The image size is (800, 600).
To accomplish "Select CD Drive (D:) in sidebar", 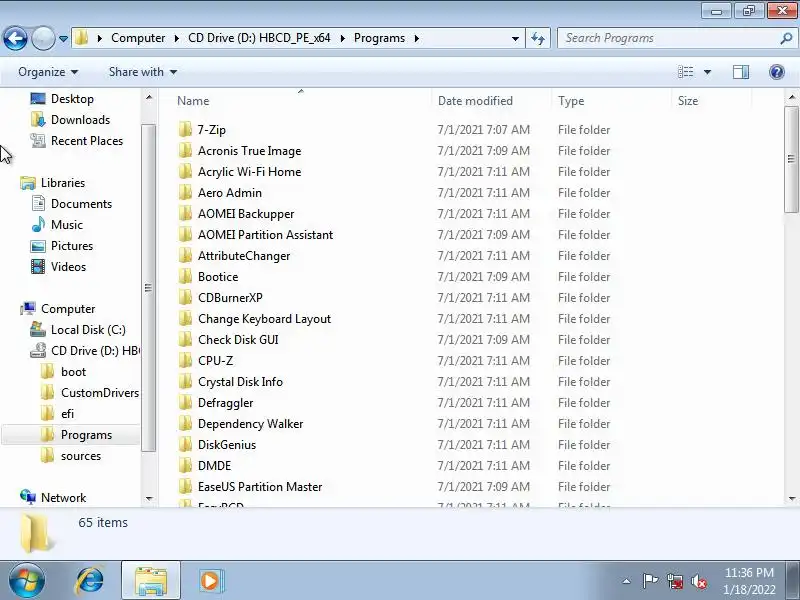I will point(85,351).
